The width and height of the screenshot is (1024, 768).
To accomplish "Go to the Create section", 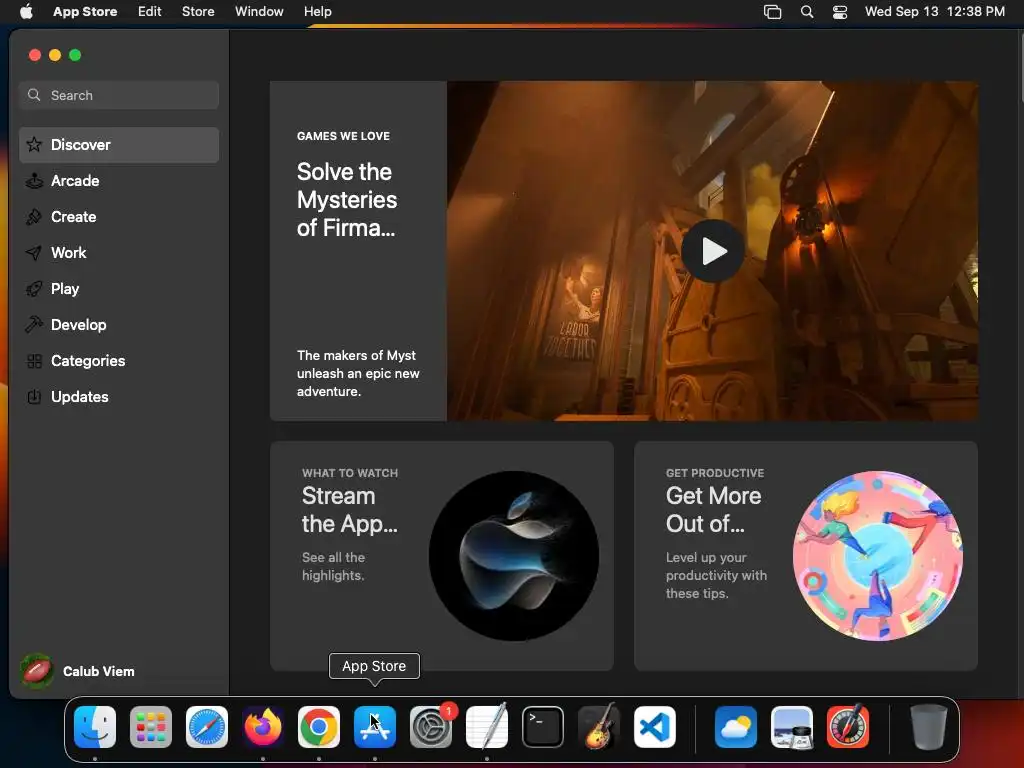I will [119, 217].
